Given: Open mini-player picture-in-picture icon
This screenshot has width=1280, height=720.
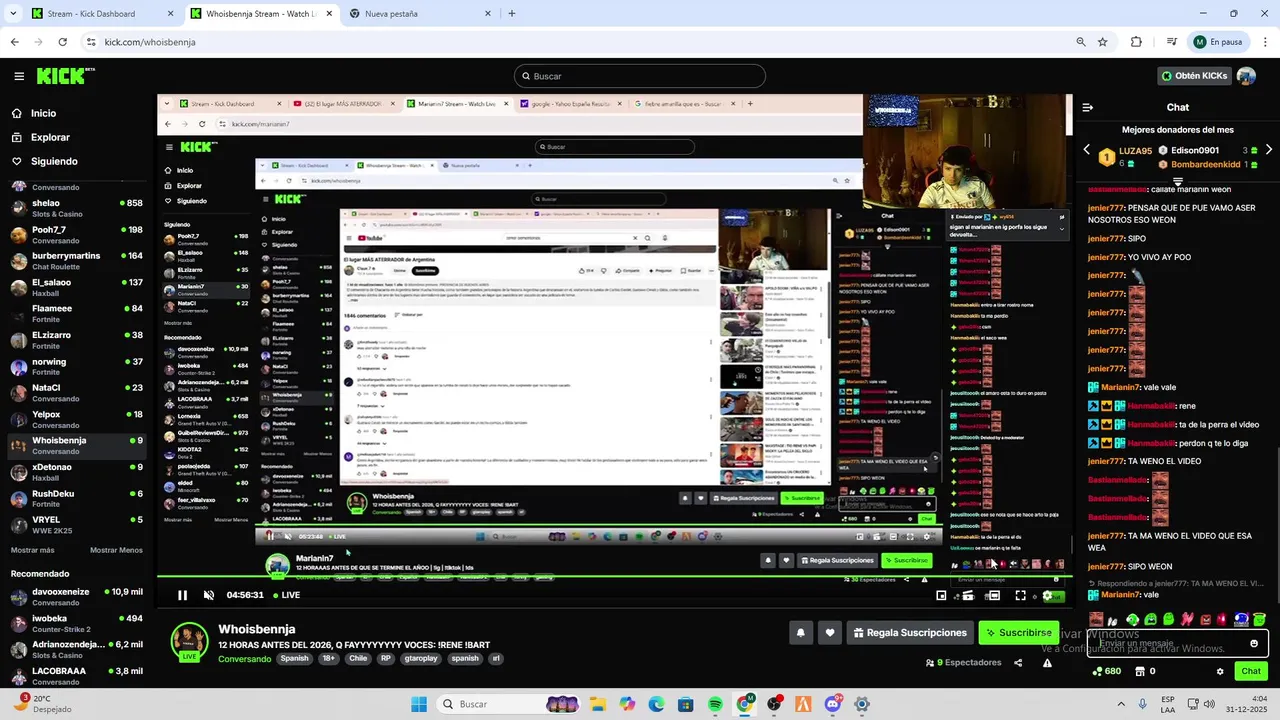Looking at the screenshot, I should [941, 595].
